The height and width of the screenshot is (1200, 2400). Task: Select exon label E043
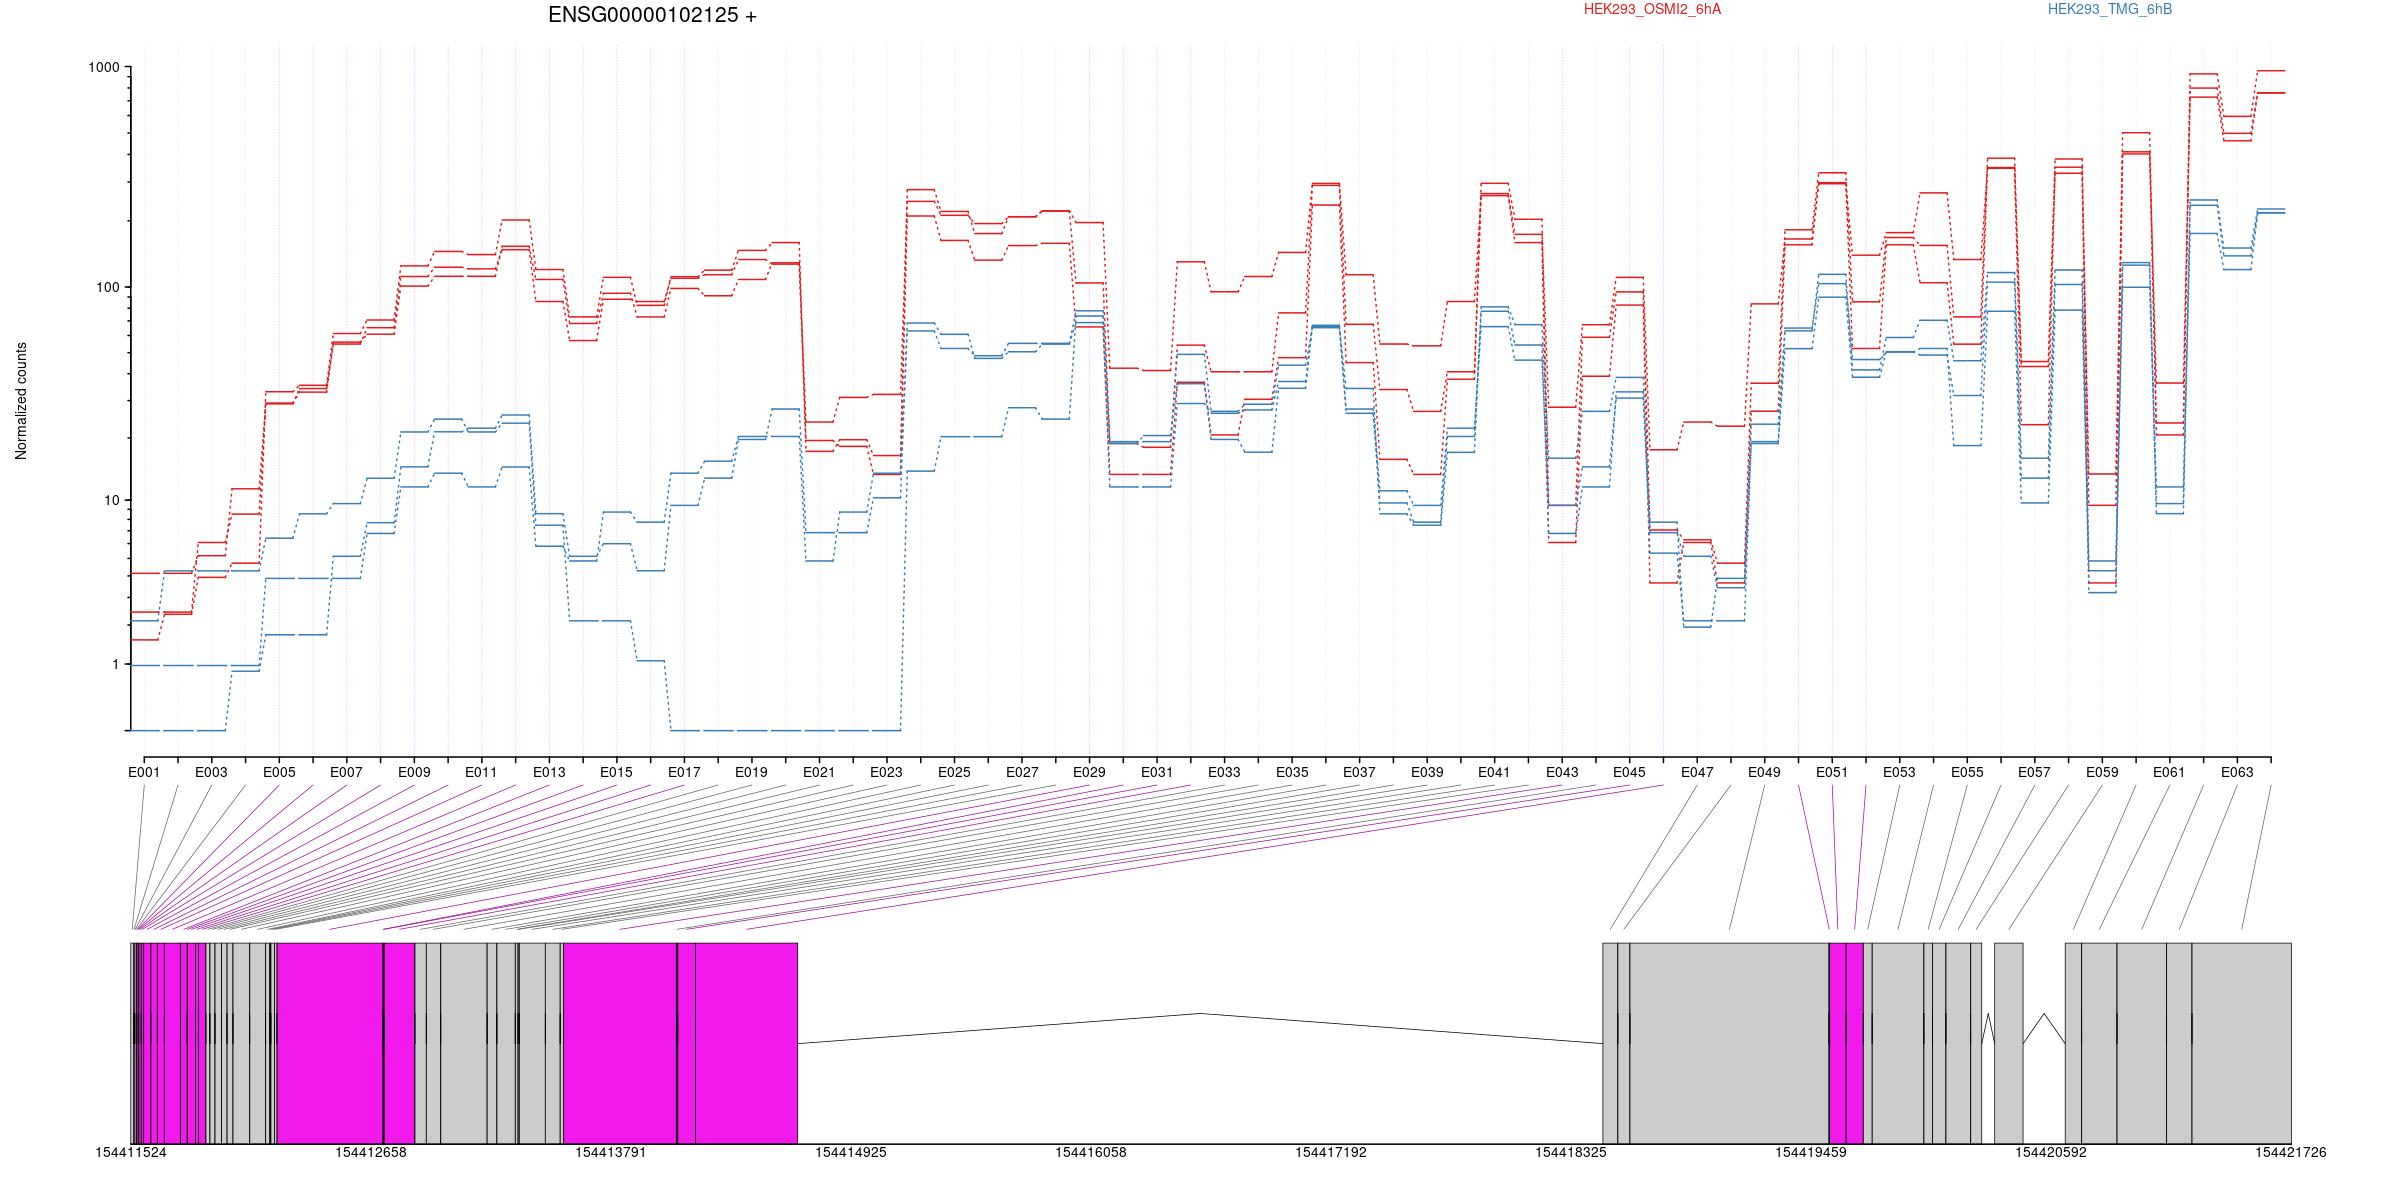pyautogui.click(x=1562, y=772)
